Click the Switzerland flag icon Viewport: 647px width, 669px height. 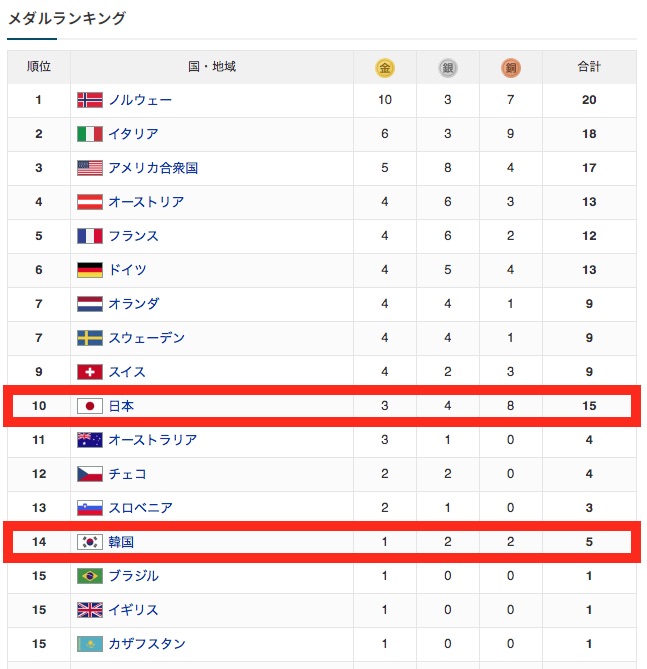(90, 372)
